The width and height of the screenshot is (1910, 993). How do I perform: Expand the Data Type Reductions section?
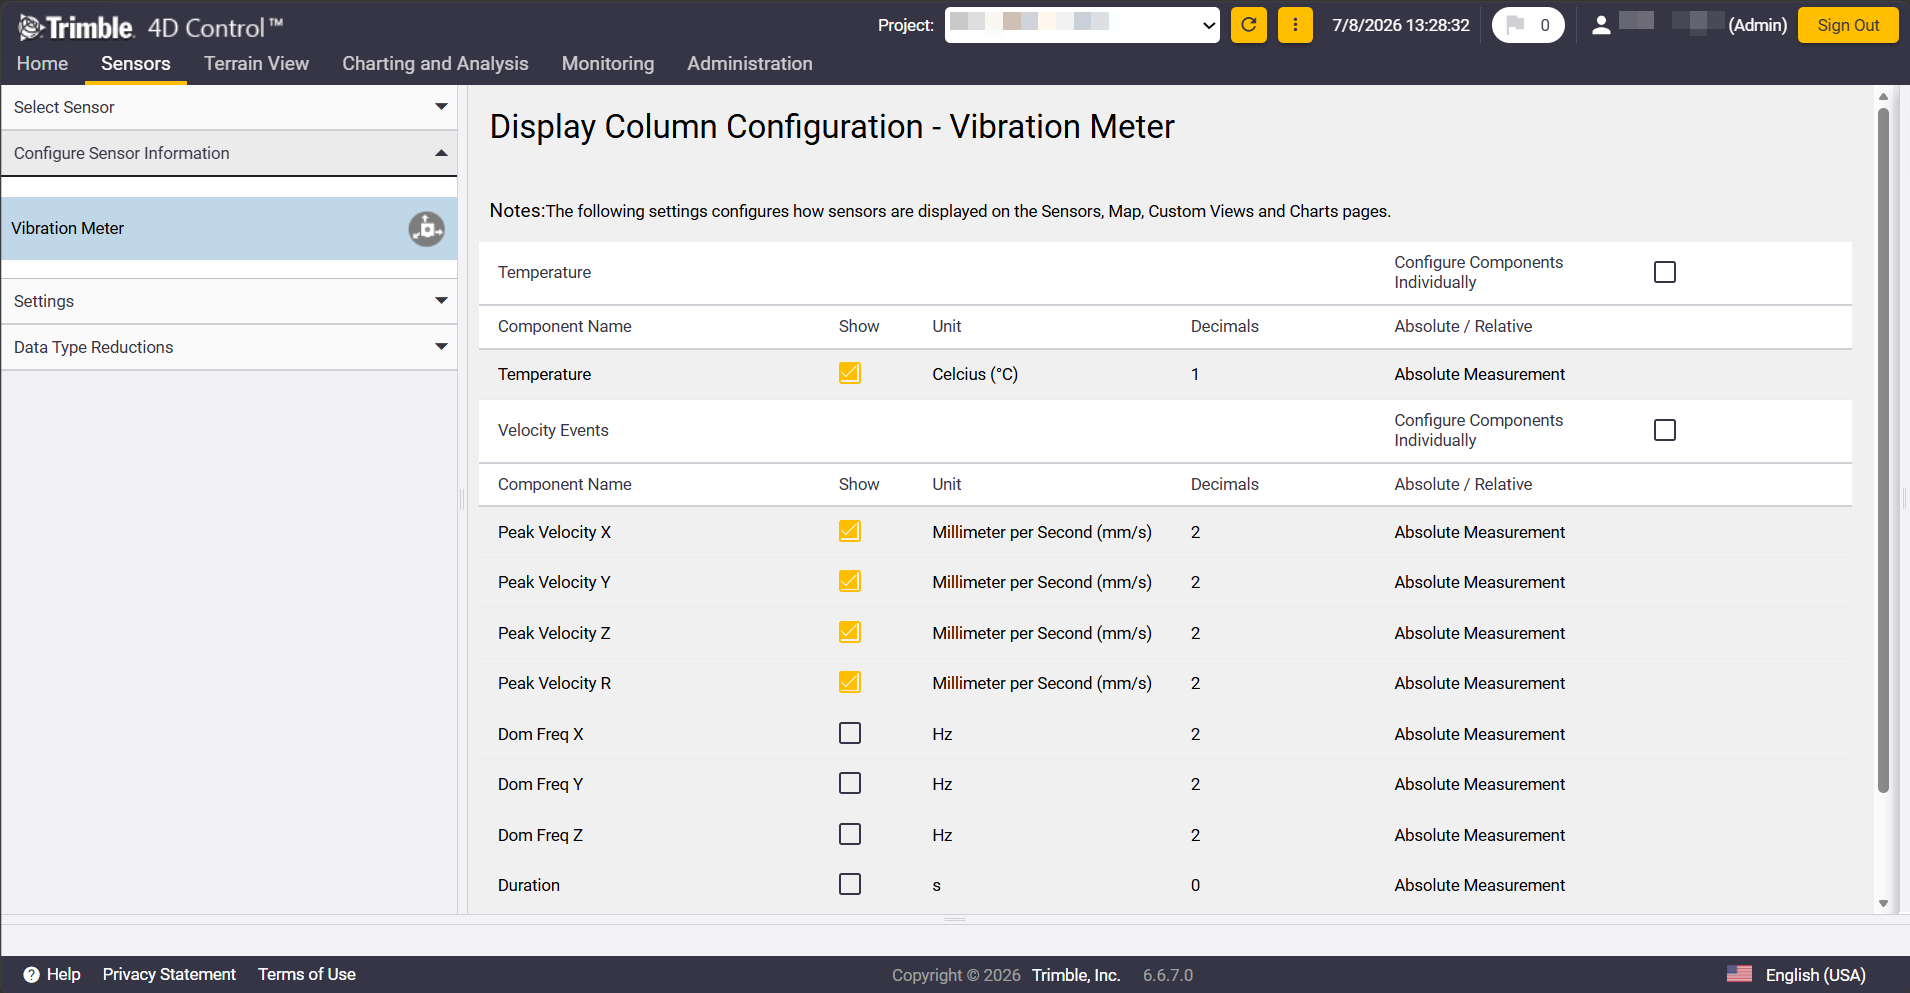coord(229,347)
